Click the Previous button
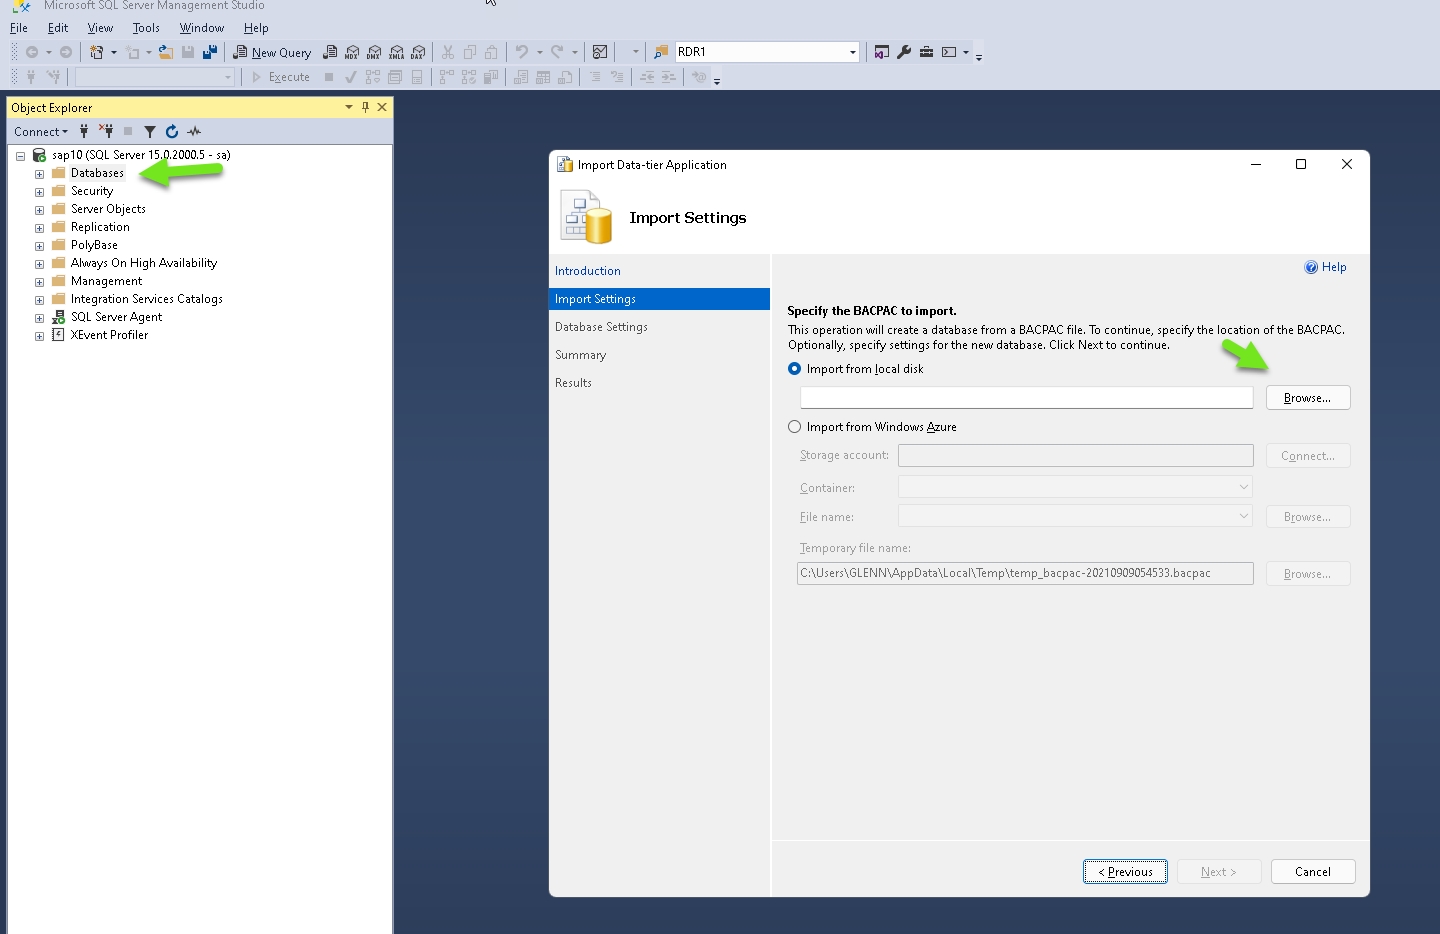Screen dimensions: 1440x934 coord(1125,872)
